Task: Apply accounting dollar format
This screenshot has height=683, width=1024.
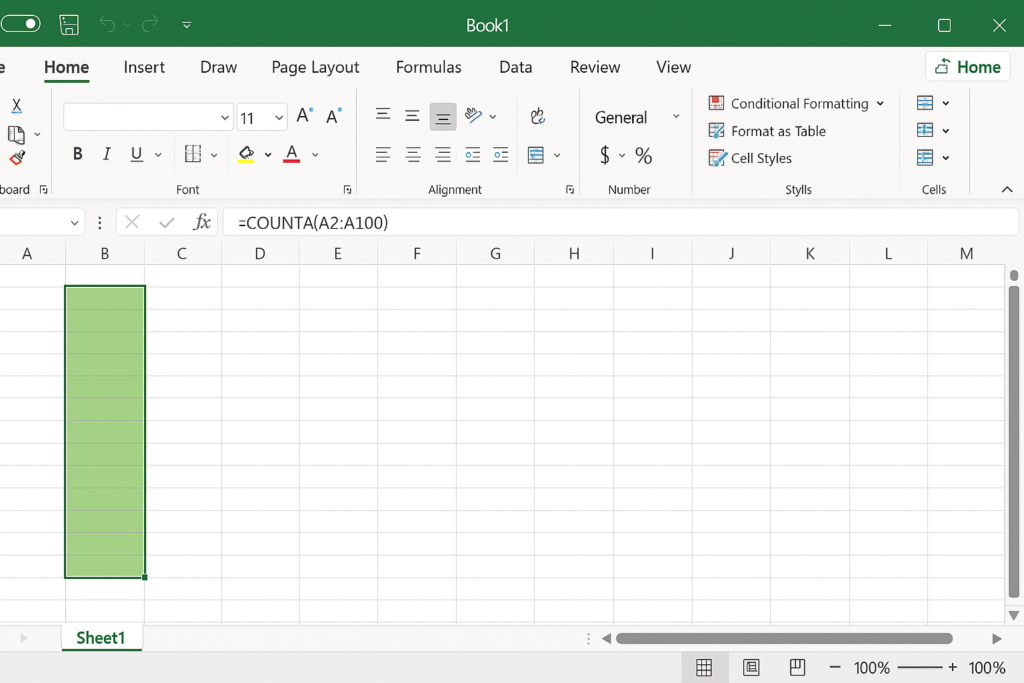Action: click(x=605, y=155)
